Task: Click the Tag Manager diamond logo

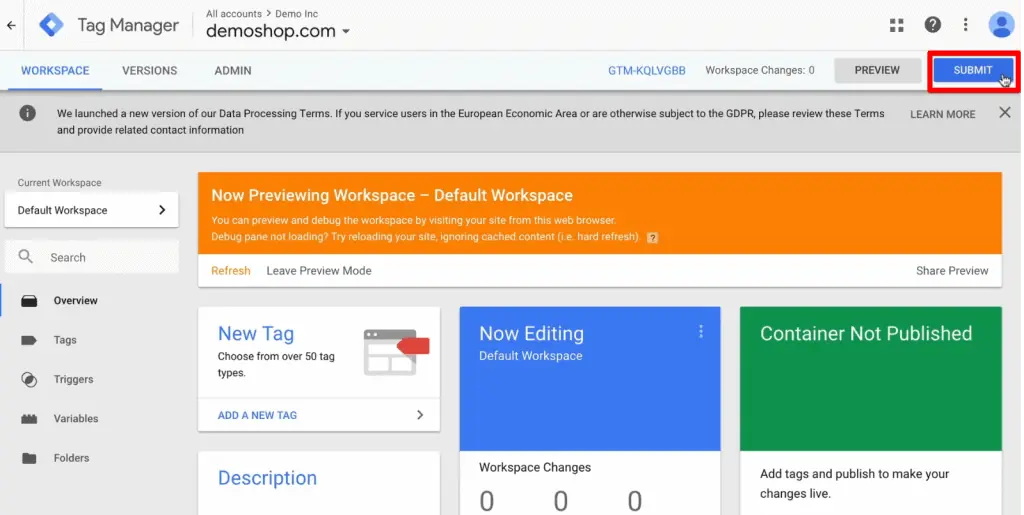Action: coord(51,25)
